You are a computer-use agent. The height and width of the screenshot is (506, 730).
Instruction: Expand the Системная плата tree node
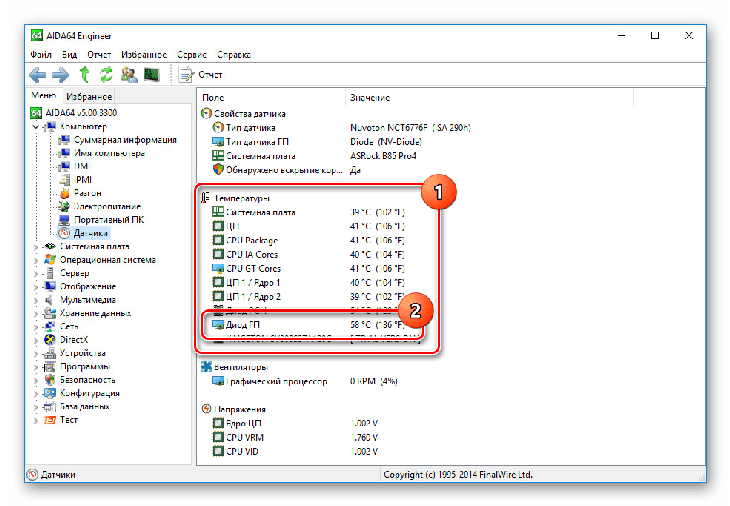coord(36,247)
